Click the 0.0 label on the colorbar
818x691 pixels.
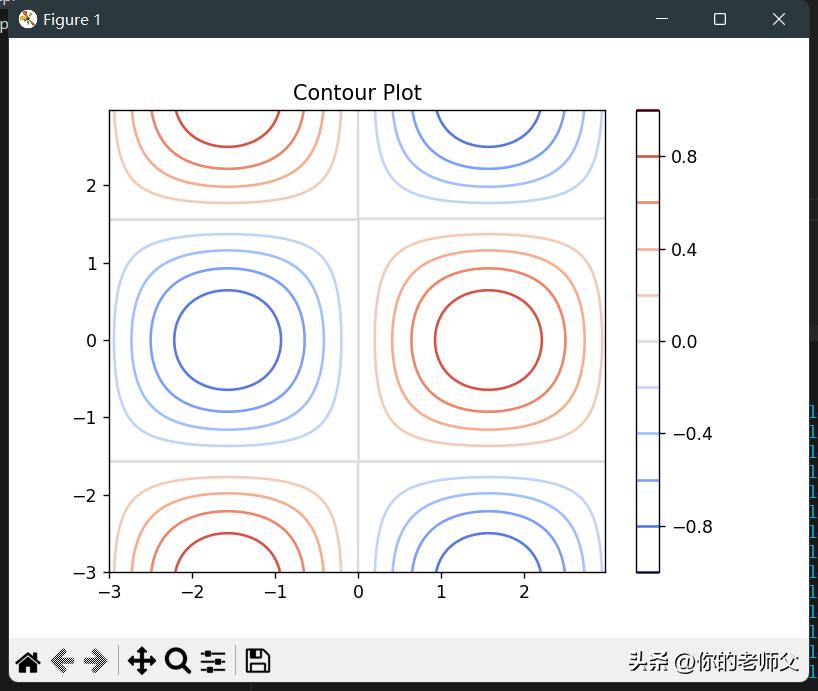683,341
